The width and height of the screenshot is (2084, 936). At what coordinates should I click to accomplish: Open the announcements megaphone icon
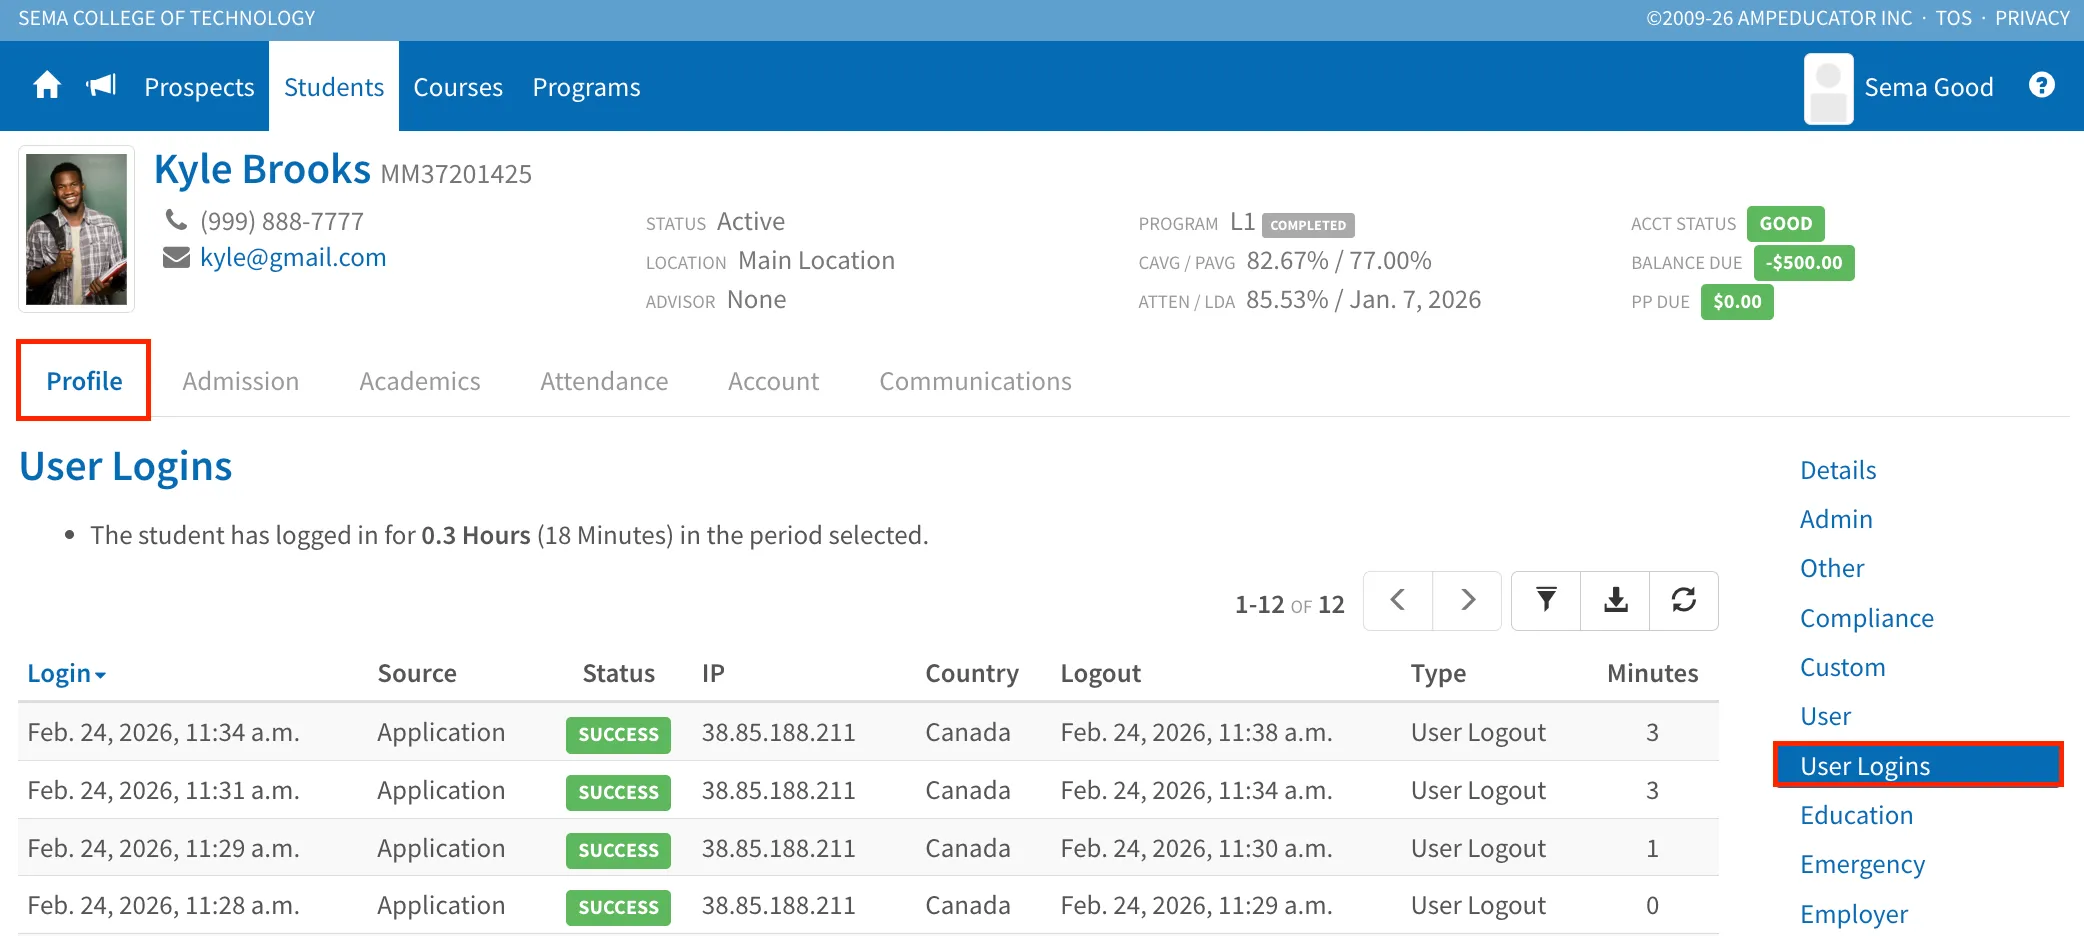[x=102, y=86]
